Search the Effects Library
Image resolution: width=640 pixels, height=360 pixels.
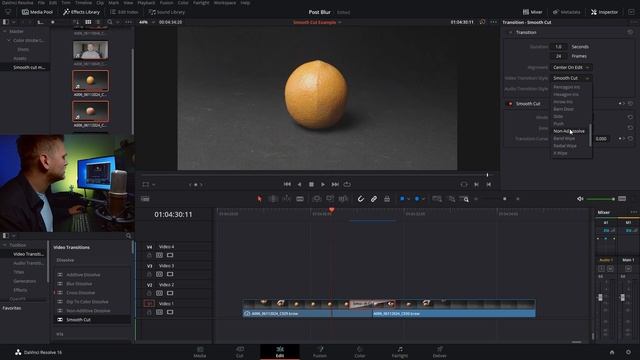tap(129, 236)
